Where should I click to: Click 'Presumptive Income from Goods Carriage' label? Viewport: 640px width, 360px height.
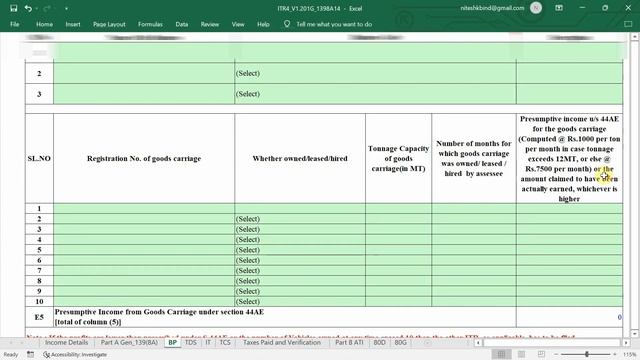click(x=159, y=312)
